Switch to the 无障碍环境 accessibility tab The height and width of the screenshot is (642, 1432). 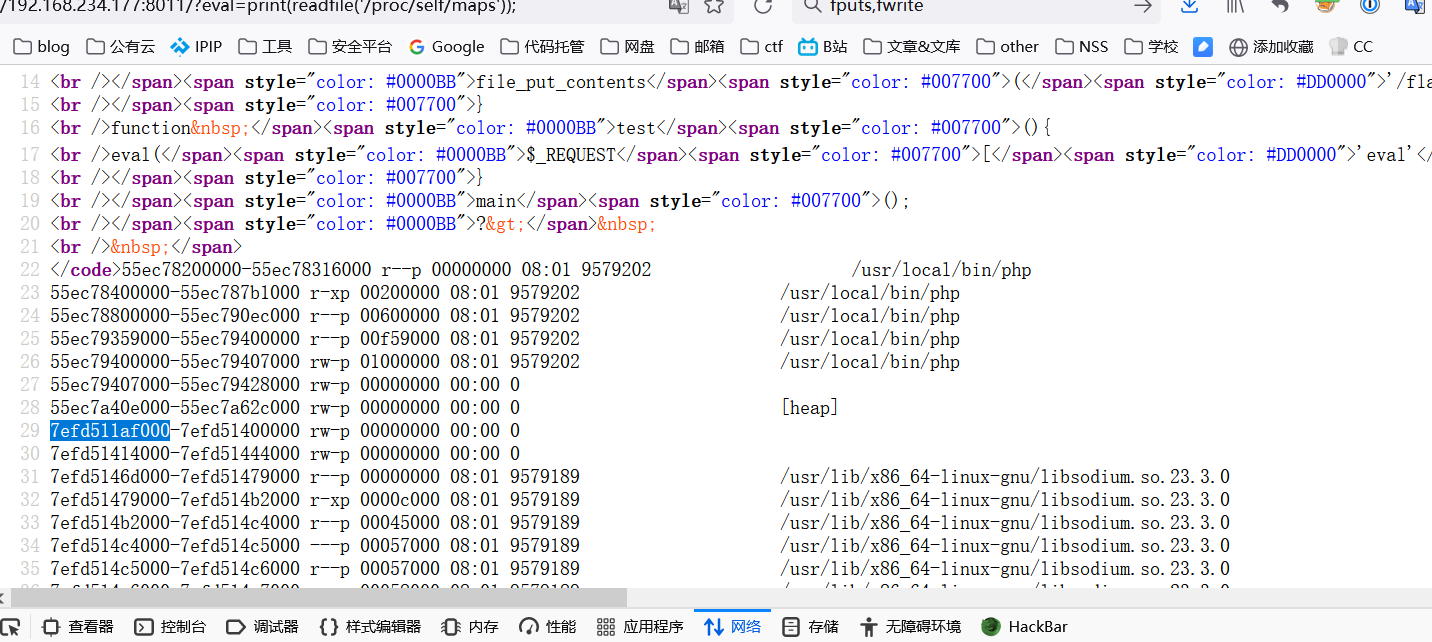point(910,627)
